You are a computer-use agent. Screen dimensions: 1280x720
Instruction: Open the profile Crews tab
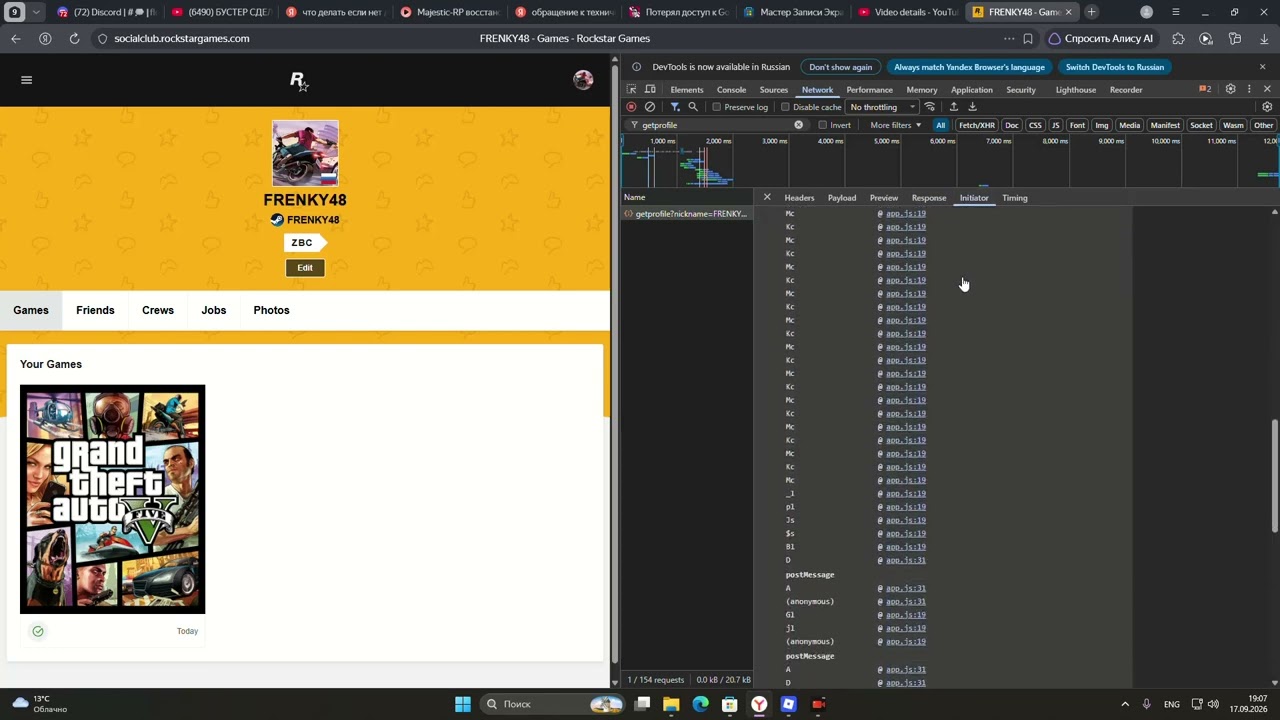click(158, 310)
